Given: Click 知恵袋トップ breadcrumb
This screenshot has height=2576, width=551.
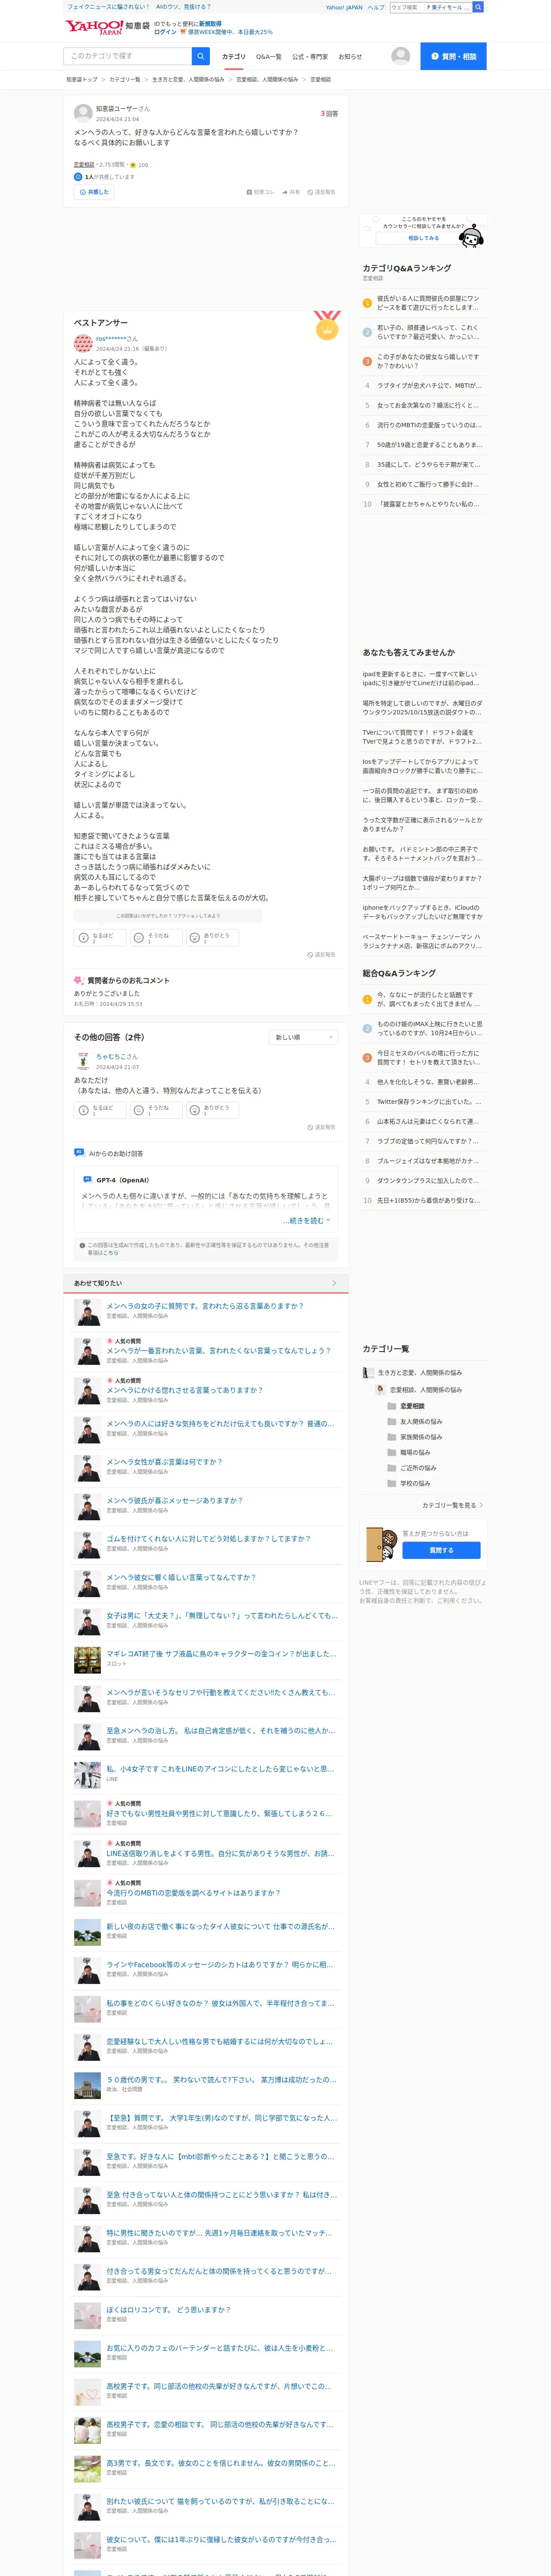Looking at the screenshot, I should [x=82, y=79].
